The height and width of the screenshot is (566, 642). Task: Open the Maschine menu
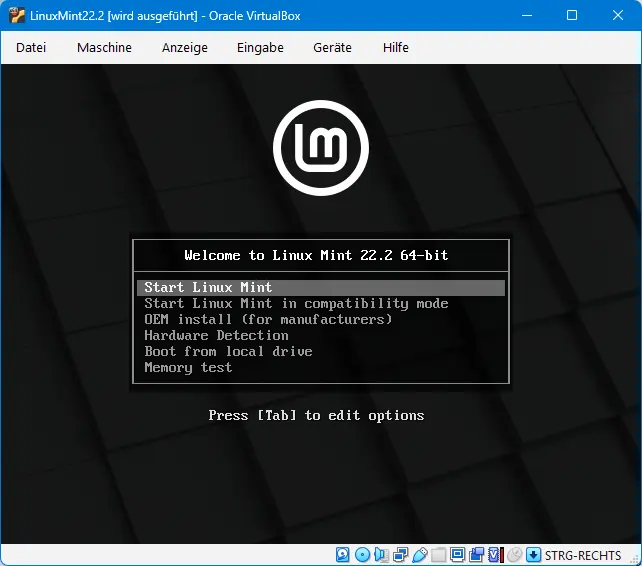click(x=104, y=48)
